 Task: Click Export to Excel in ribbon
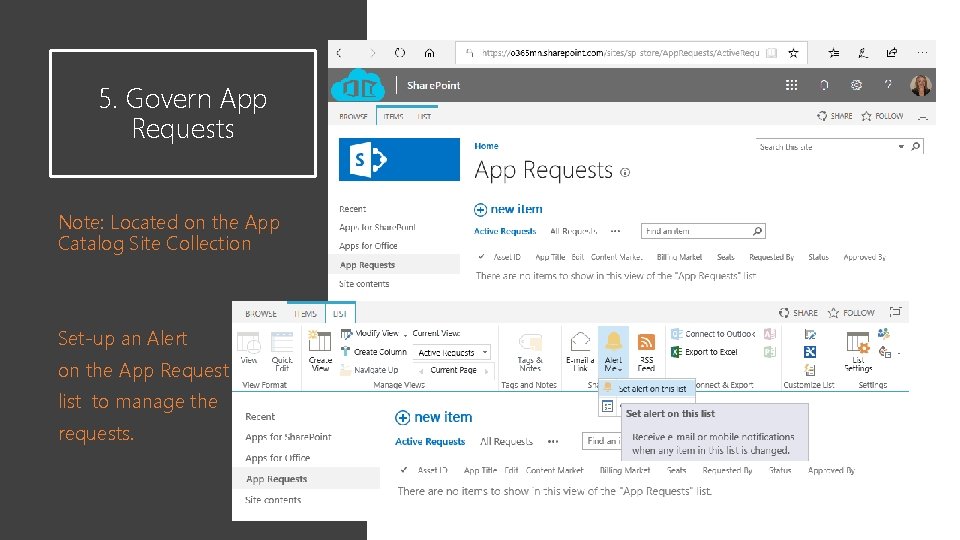(704, 352)
